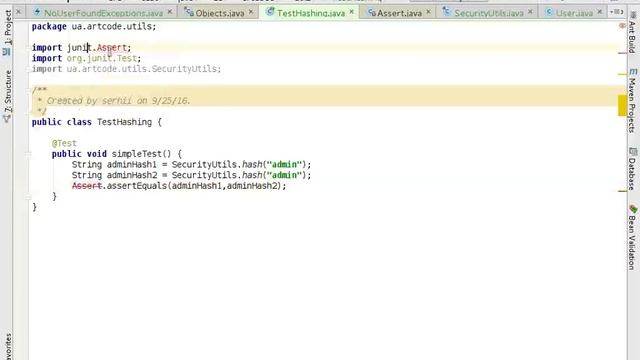Show the hidden tabs dropdown list
Viewport: 640px width, 360px height.
(616, 12)
